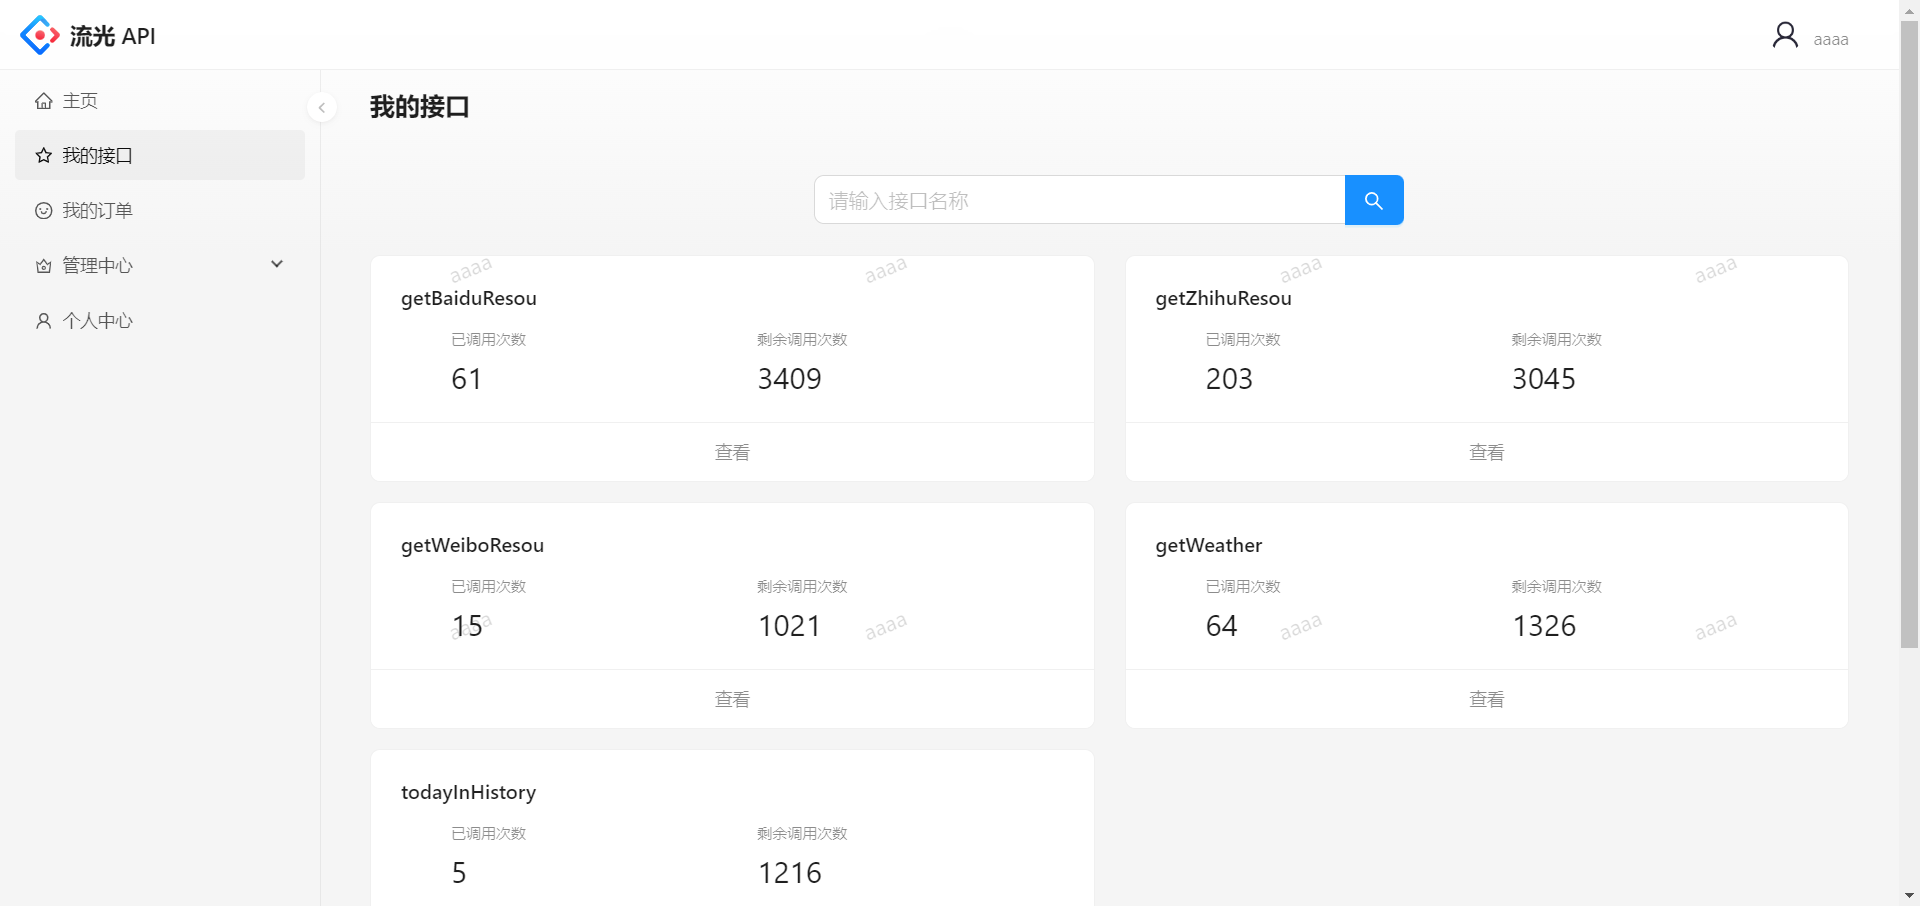
Task: Open 管理中心 menu group
Action: click(x=160, y=266)
